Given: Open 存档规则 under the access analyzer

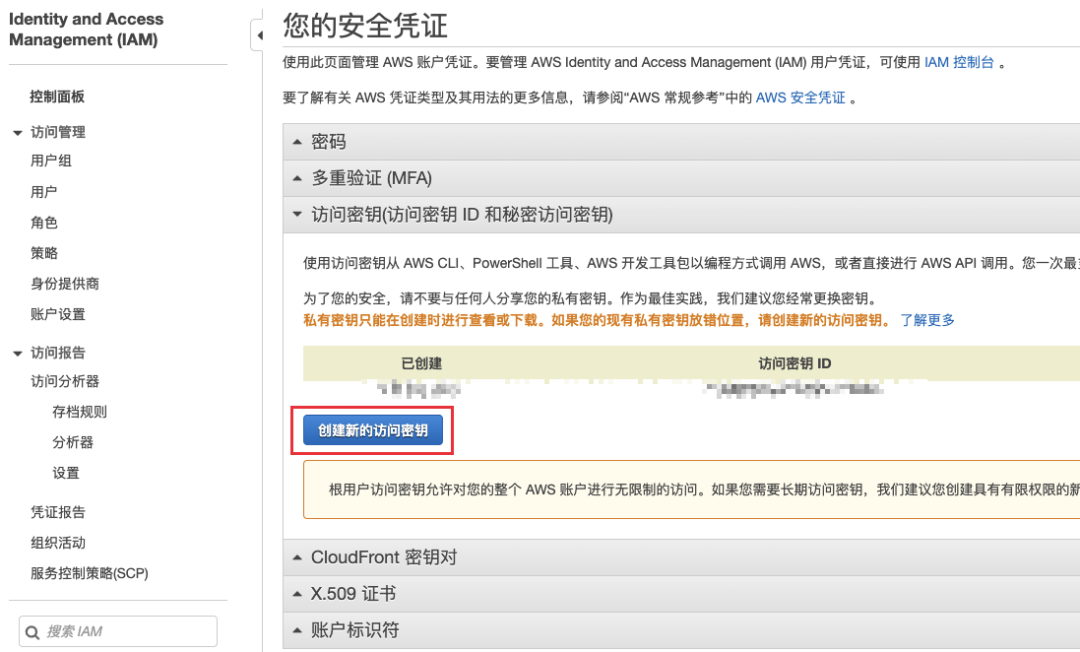Looking at the screenshot, I should (80, 412).
